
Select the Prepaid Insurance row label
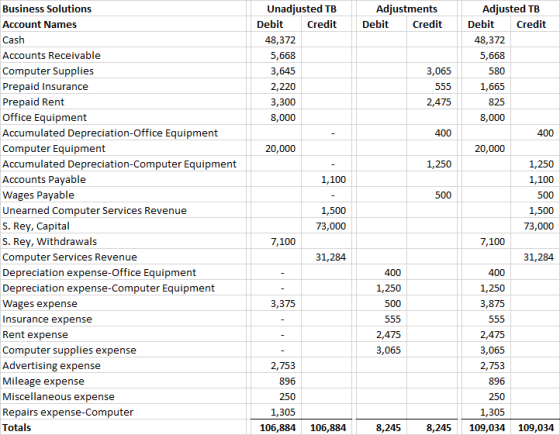click(45, 87)
